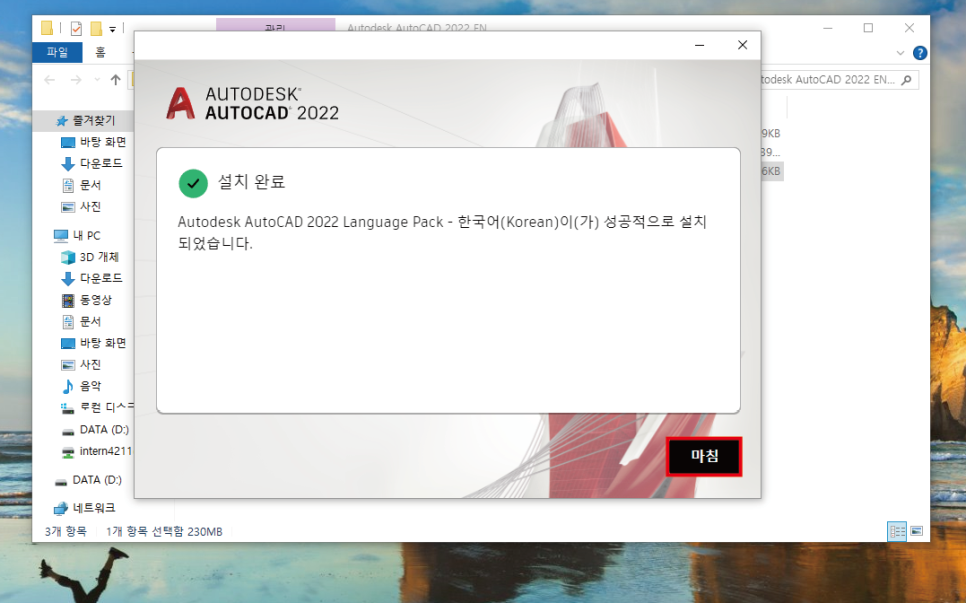
Task: Select the standalone DATA (D:) drive entry
Action: click(88, 480)
